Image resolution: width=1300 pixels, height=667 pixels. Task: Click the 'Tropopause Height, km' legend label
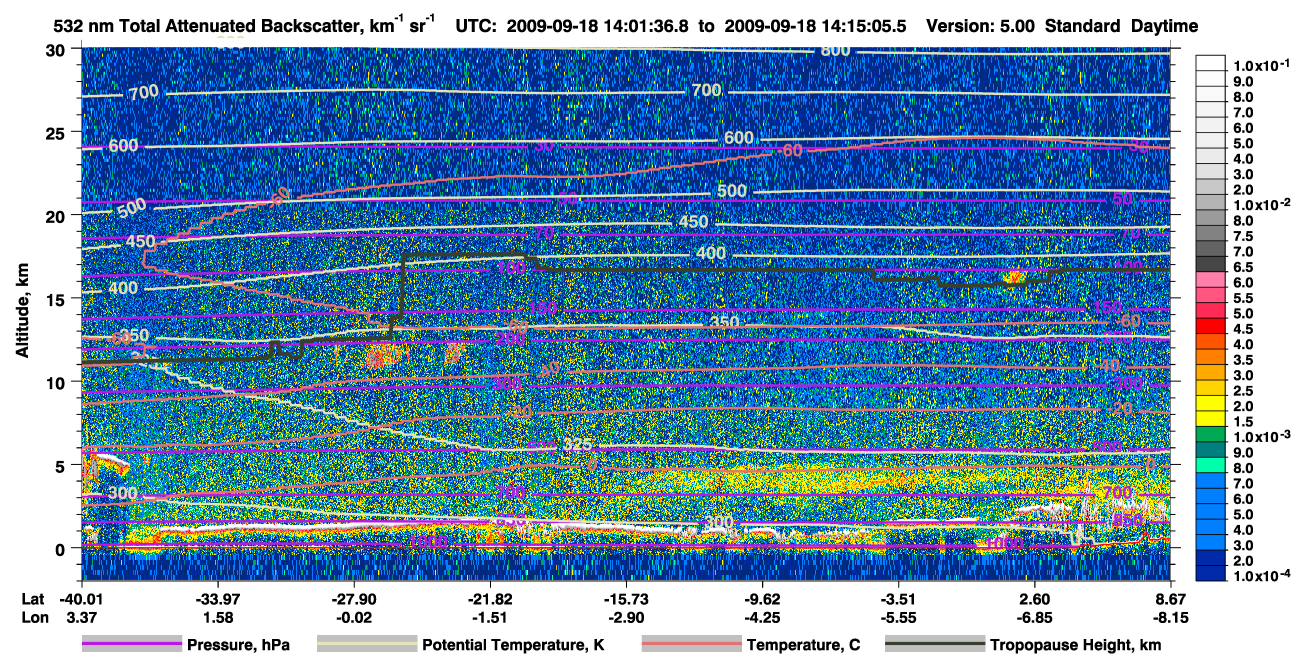point(1076,645)
